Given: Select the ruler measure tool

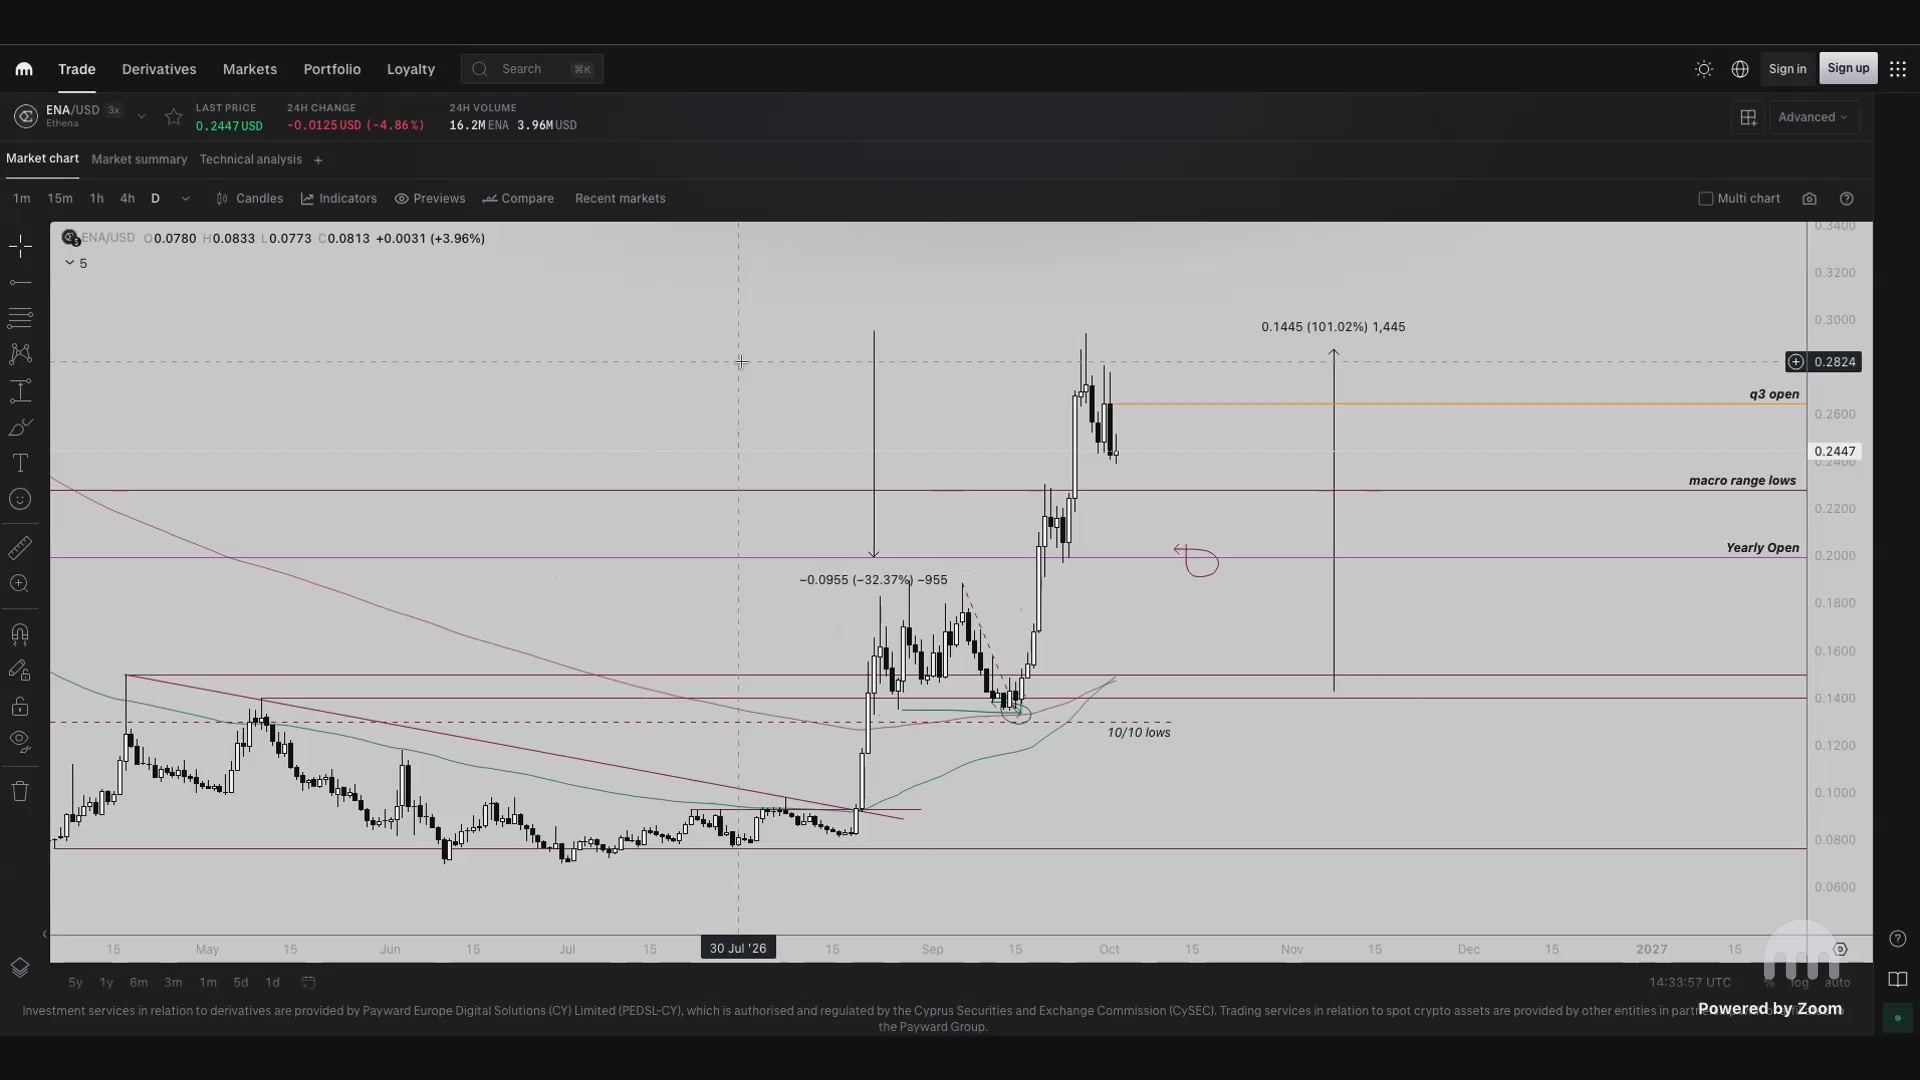Looking at the screenshot, I should 20,548.
